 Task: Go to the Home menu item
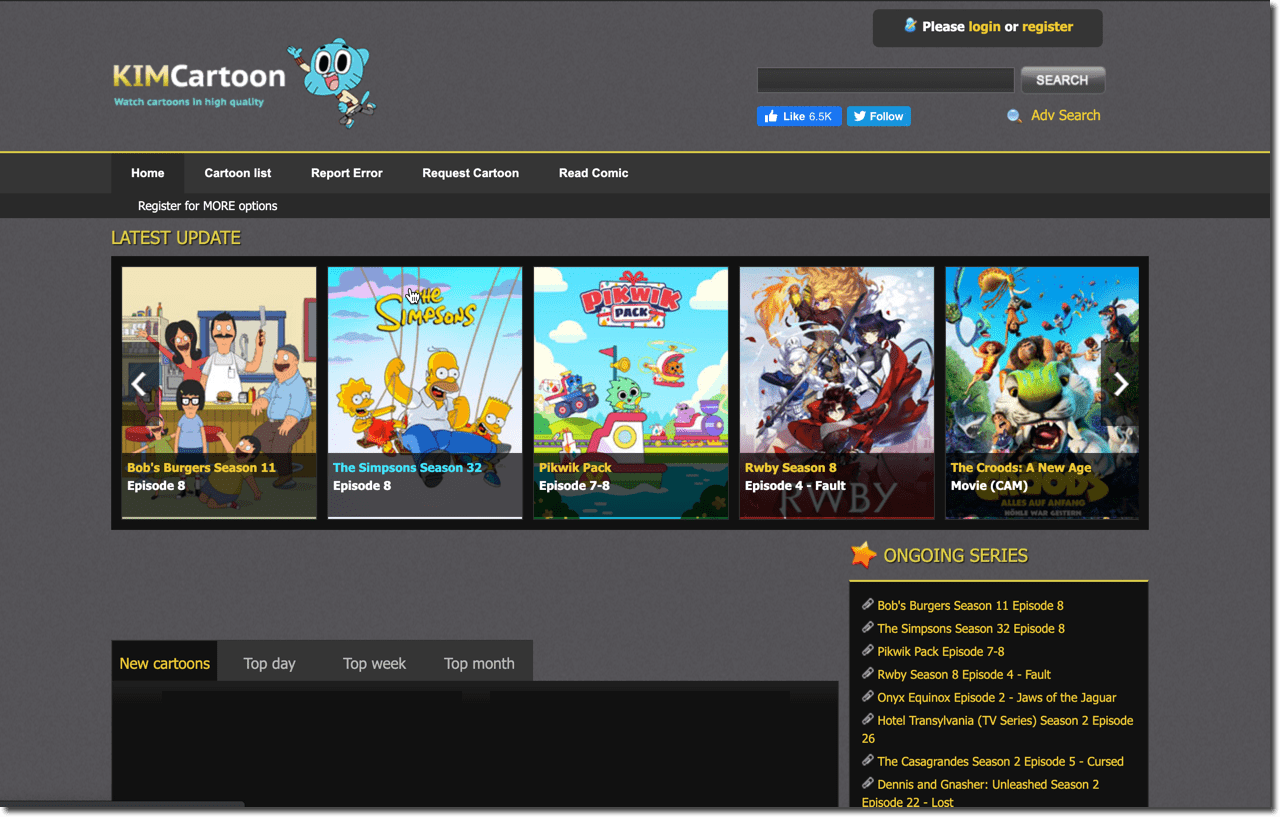point(147,173)
